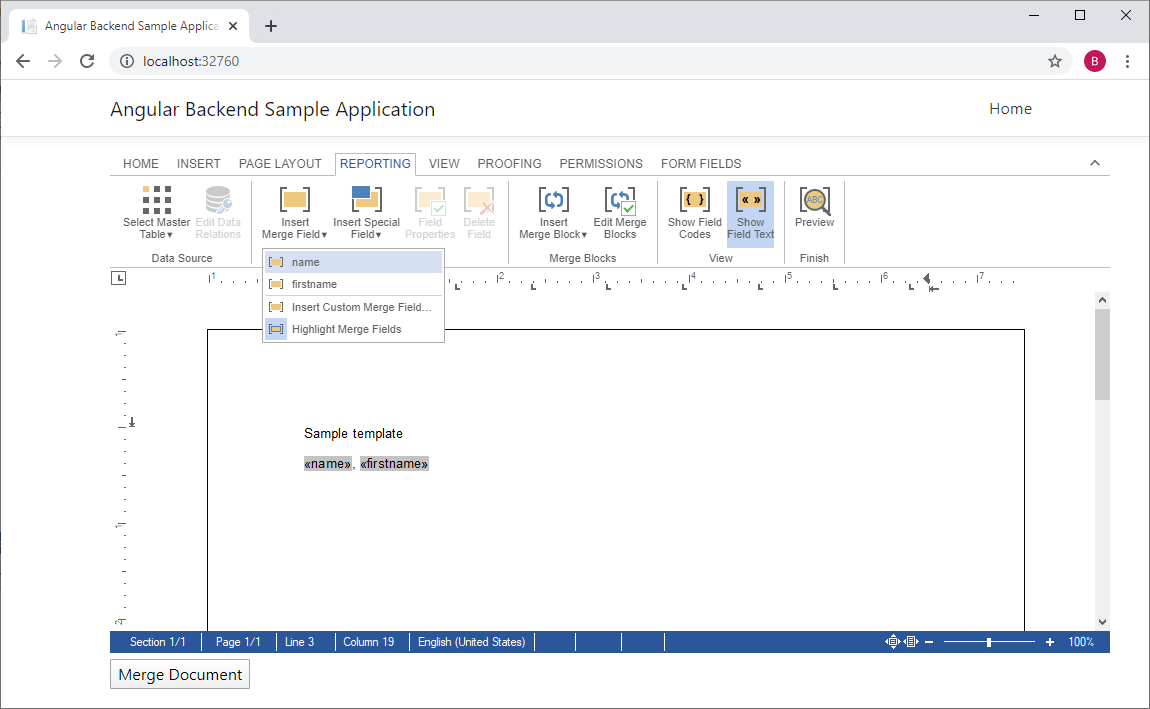Click the zoom out minus button

tap(929, 642)
